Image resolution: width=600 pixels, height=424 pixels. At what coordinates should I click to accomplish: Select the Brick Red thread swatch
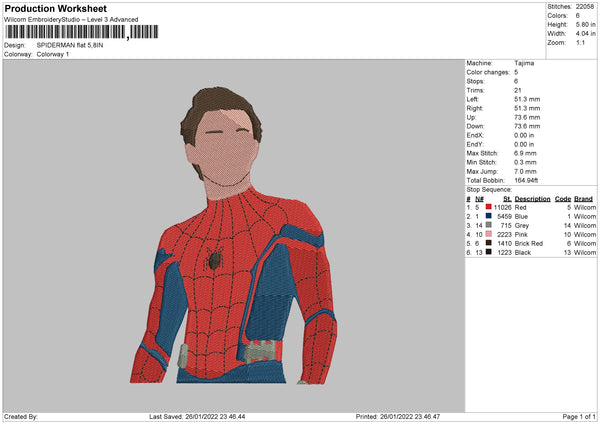(x=488, y=243)
